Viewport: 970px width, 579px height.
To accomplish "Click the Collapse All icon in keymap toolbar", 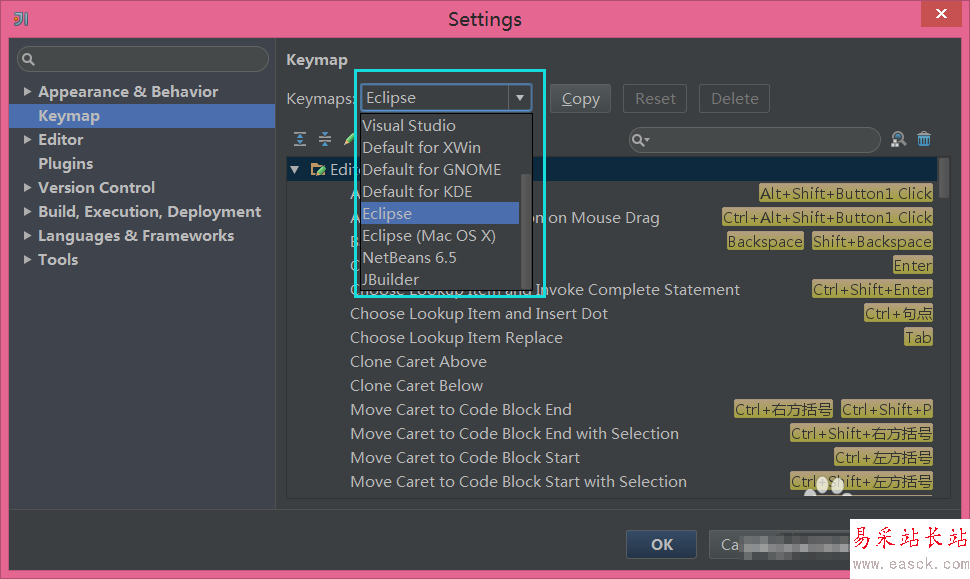I will pos(325,139).
